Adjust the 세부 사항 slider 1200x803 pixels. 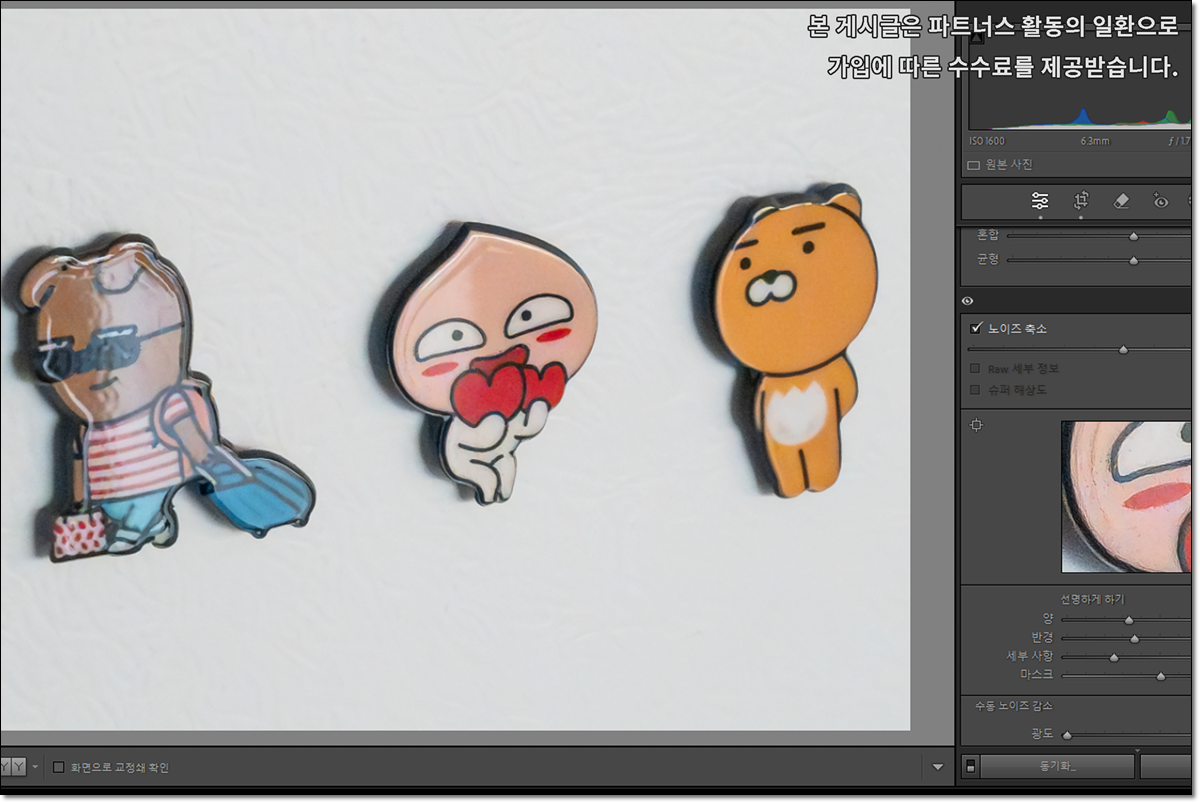tap(1114, 657)
